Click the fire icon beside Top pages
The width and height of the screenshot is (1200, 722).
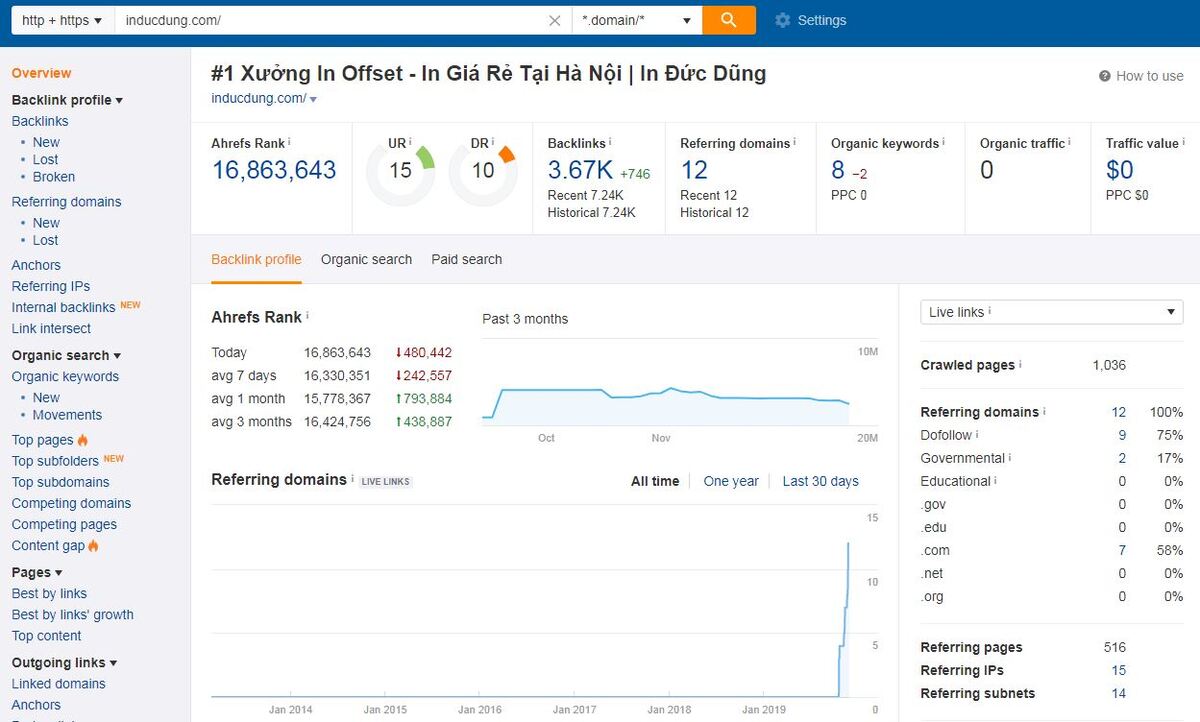point(82,440)
